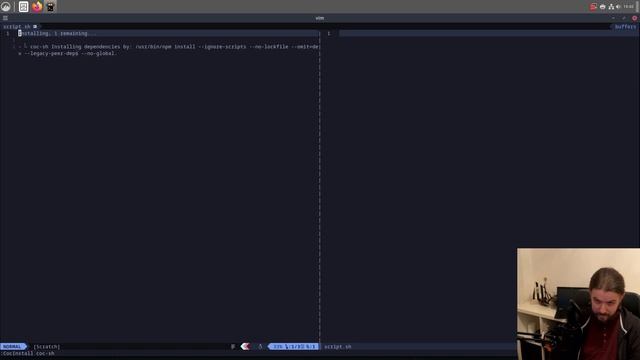
Task: Place cursor on line 1 of right pane
Action: tap(489, 33)
